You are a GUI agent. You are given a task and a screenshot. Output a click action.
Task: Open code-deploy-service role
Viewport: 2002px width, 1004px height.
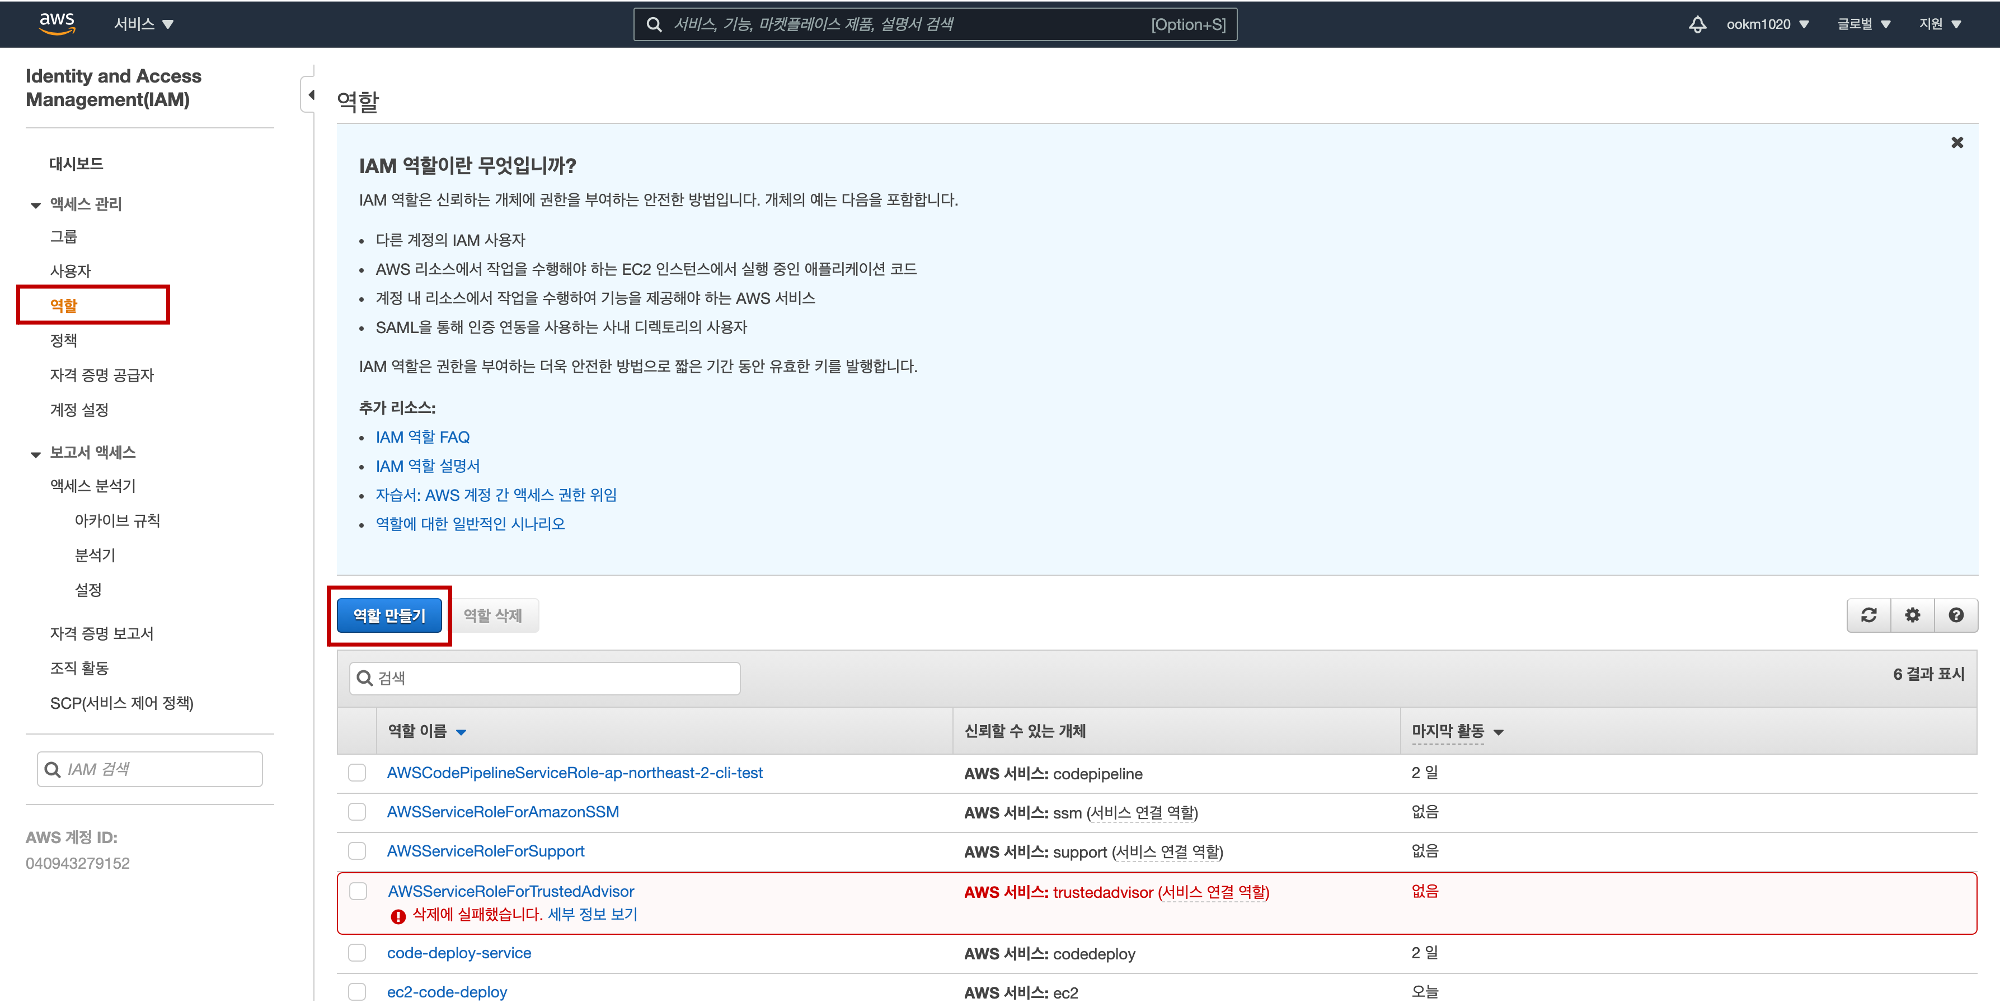(459, 953)
